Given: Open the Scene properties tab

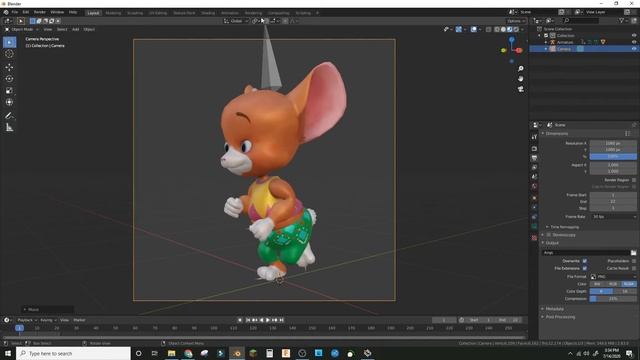Looking at the screenshot, I should tap(534, 177).
